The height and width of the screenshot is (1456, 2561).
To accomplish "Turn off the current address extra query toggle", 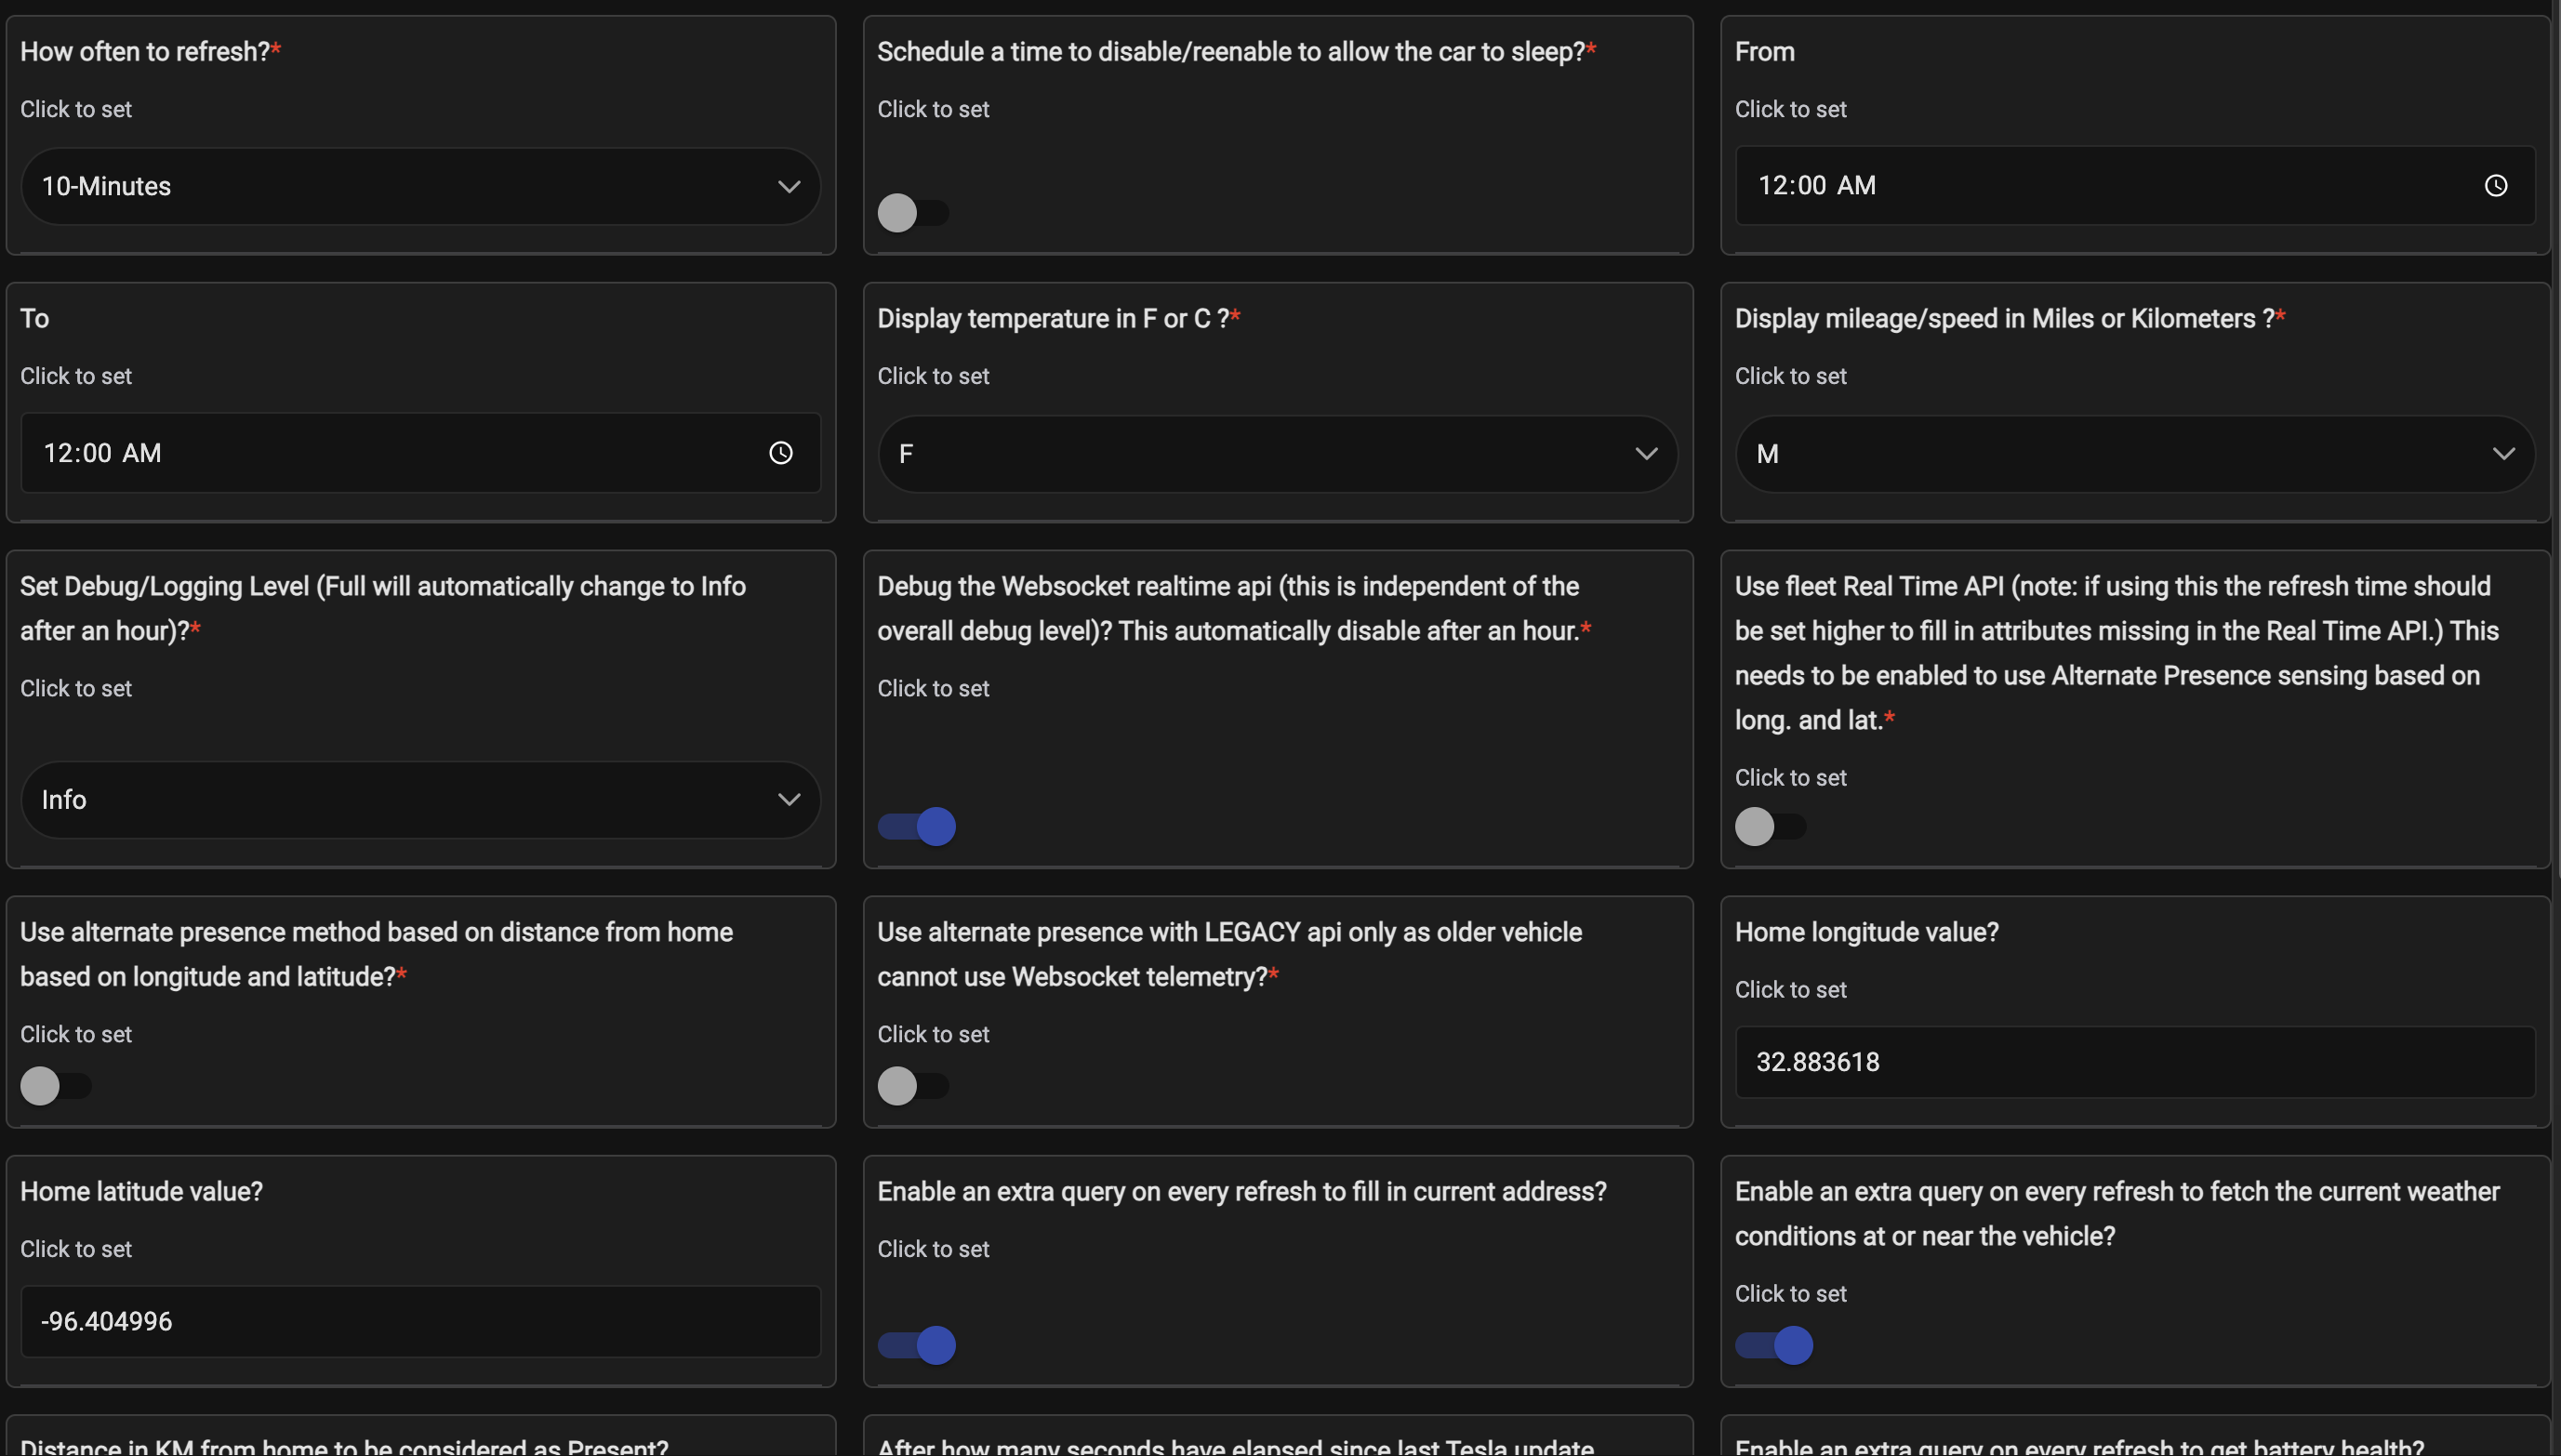I will coord(917,1345).
